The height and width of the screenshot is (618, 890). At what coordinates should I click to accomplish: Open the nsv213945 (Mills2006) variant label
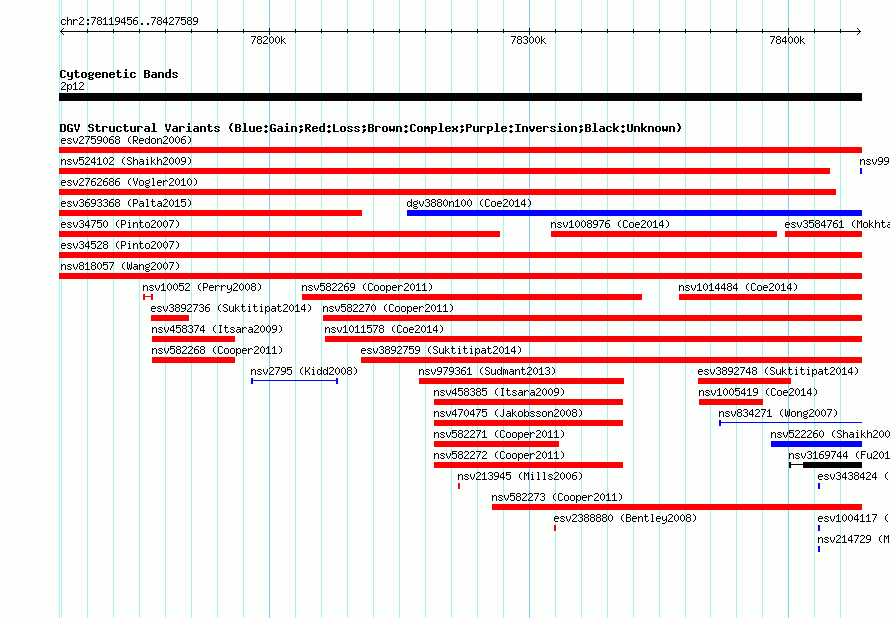(520, 476)
